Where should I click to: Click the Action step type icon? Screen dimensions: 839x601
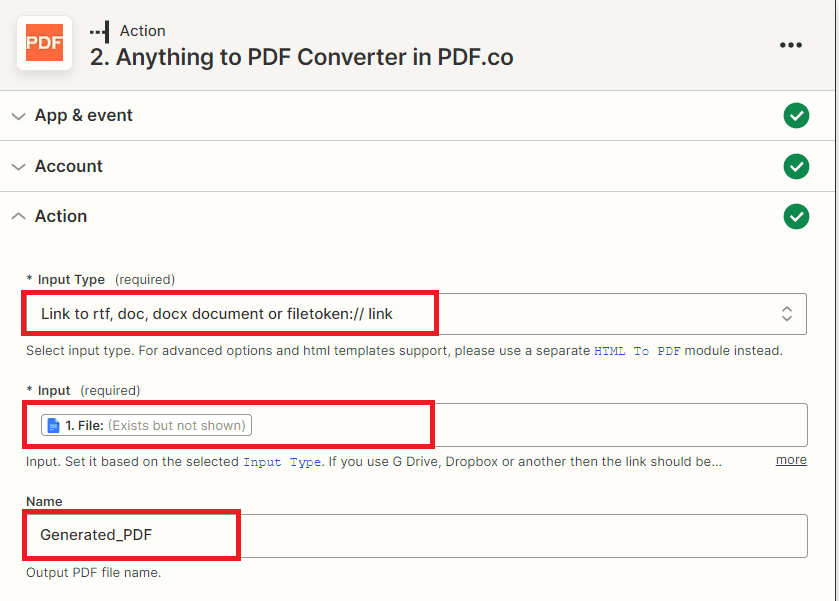point(99,31)
